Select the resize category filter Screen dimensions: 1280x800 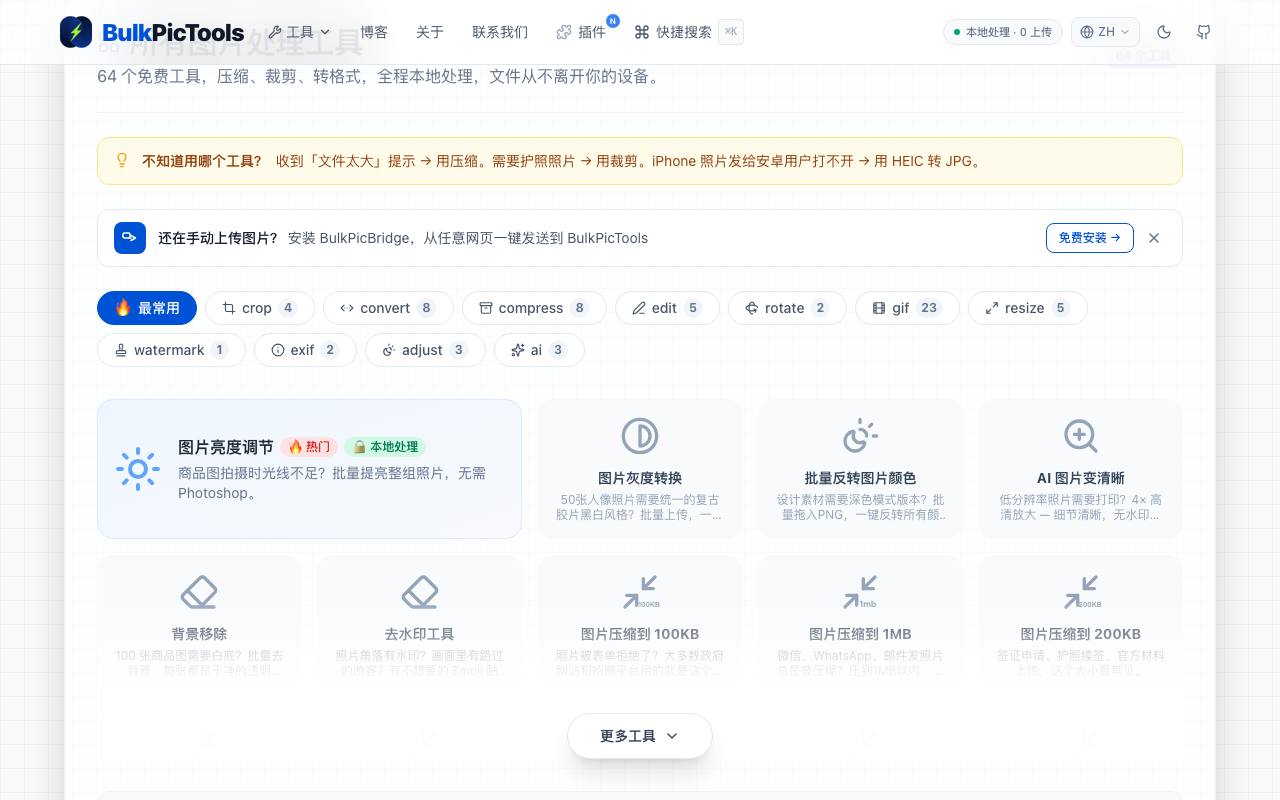[x=1027, y=308]
